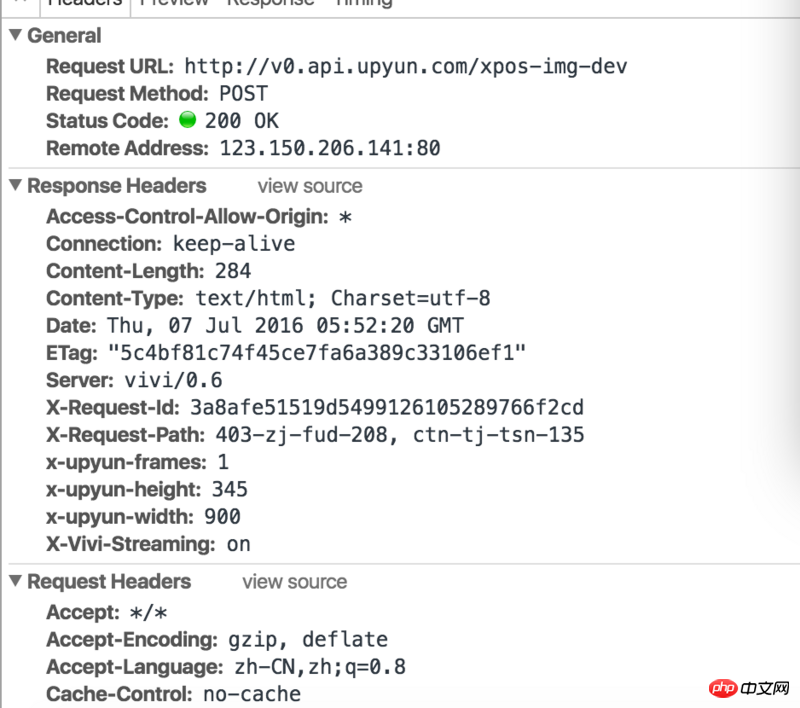
Task: Click the green status code indicator dot
Action: coord(187,121)
